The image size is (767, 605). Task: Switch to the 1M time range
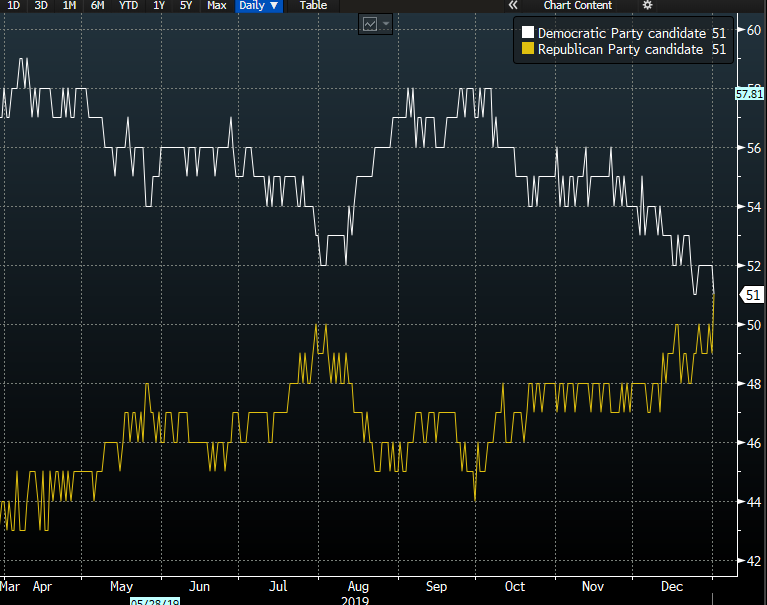pos(69,6)
